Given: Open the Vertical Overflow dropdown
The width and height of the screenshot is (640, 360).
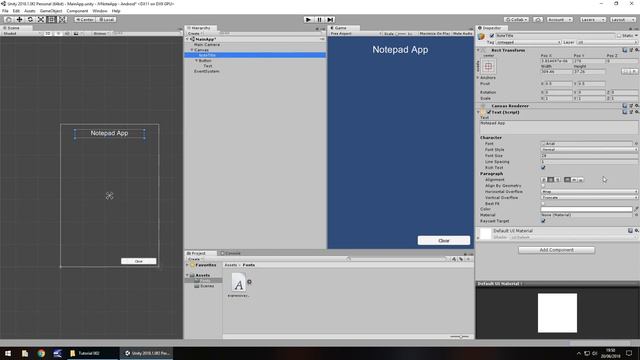Looking at the screenshot, I should [589, 198].
